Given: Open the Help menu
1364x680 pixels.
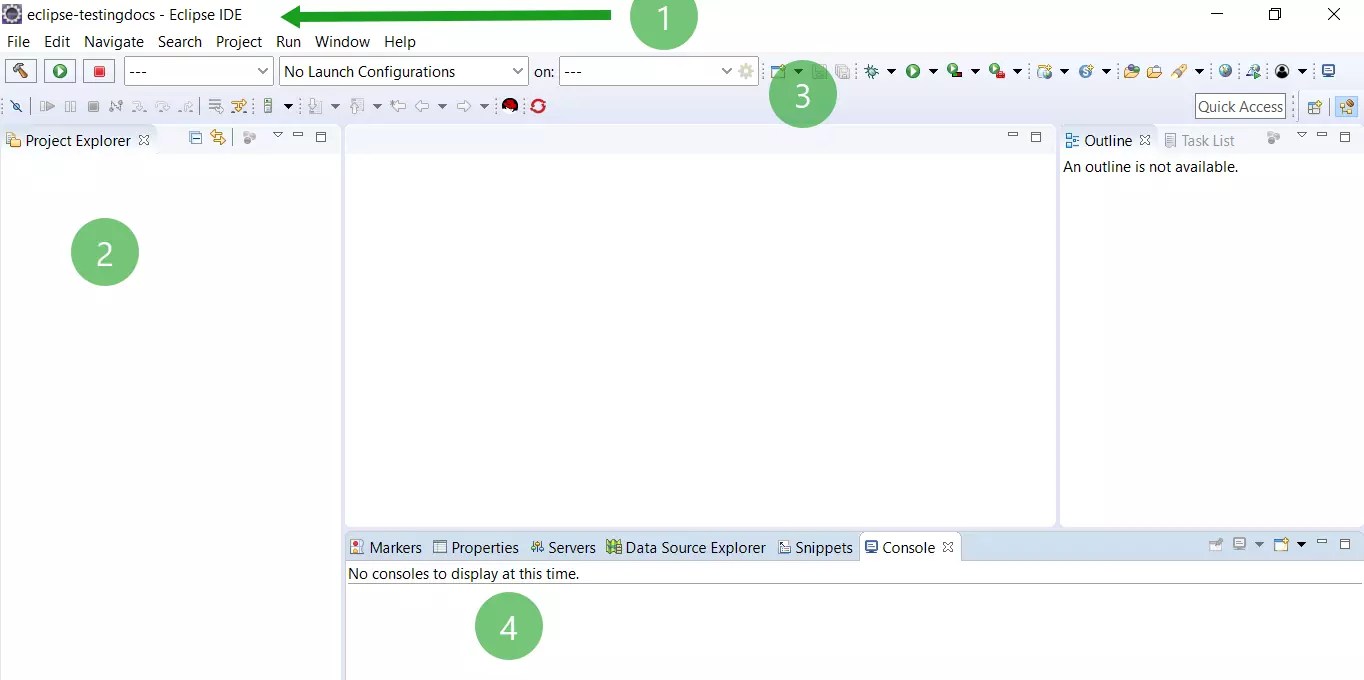Looking at the screenshot, I should click(x=400, y=41).
